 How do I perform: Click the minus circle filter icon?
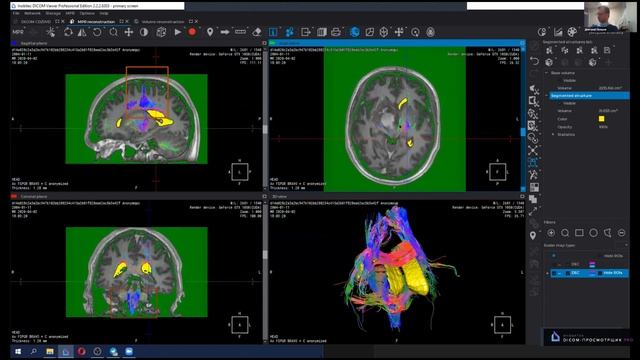coord(621,233)
